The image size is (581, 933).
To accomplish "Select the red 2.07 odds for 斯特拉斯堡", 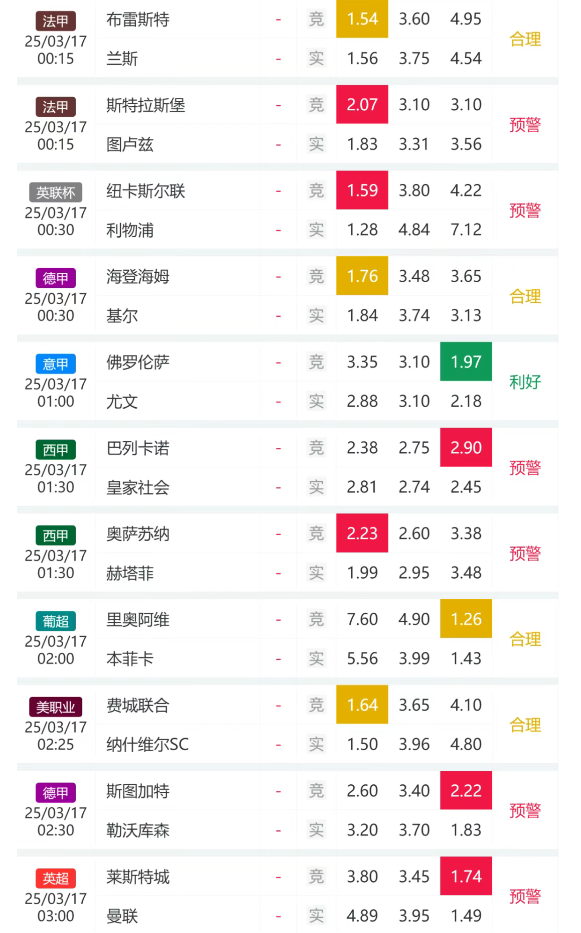I will click(362, 105).
